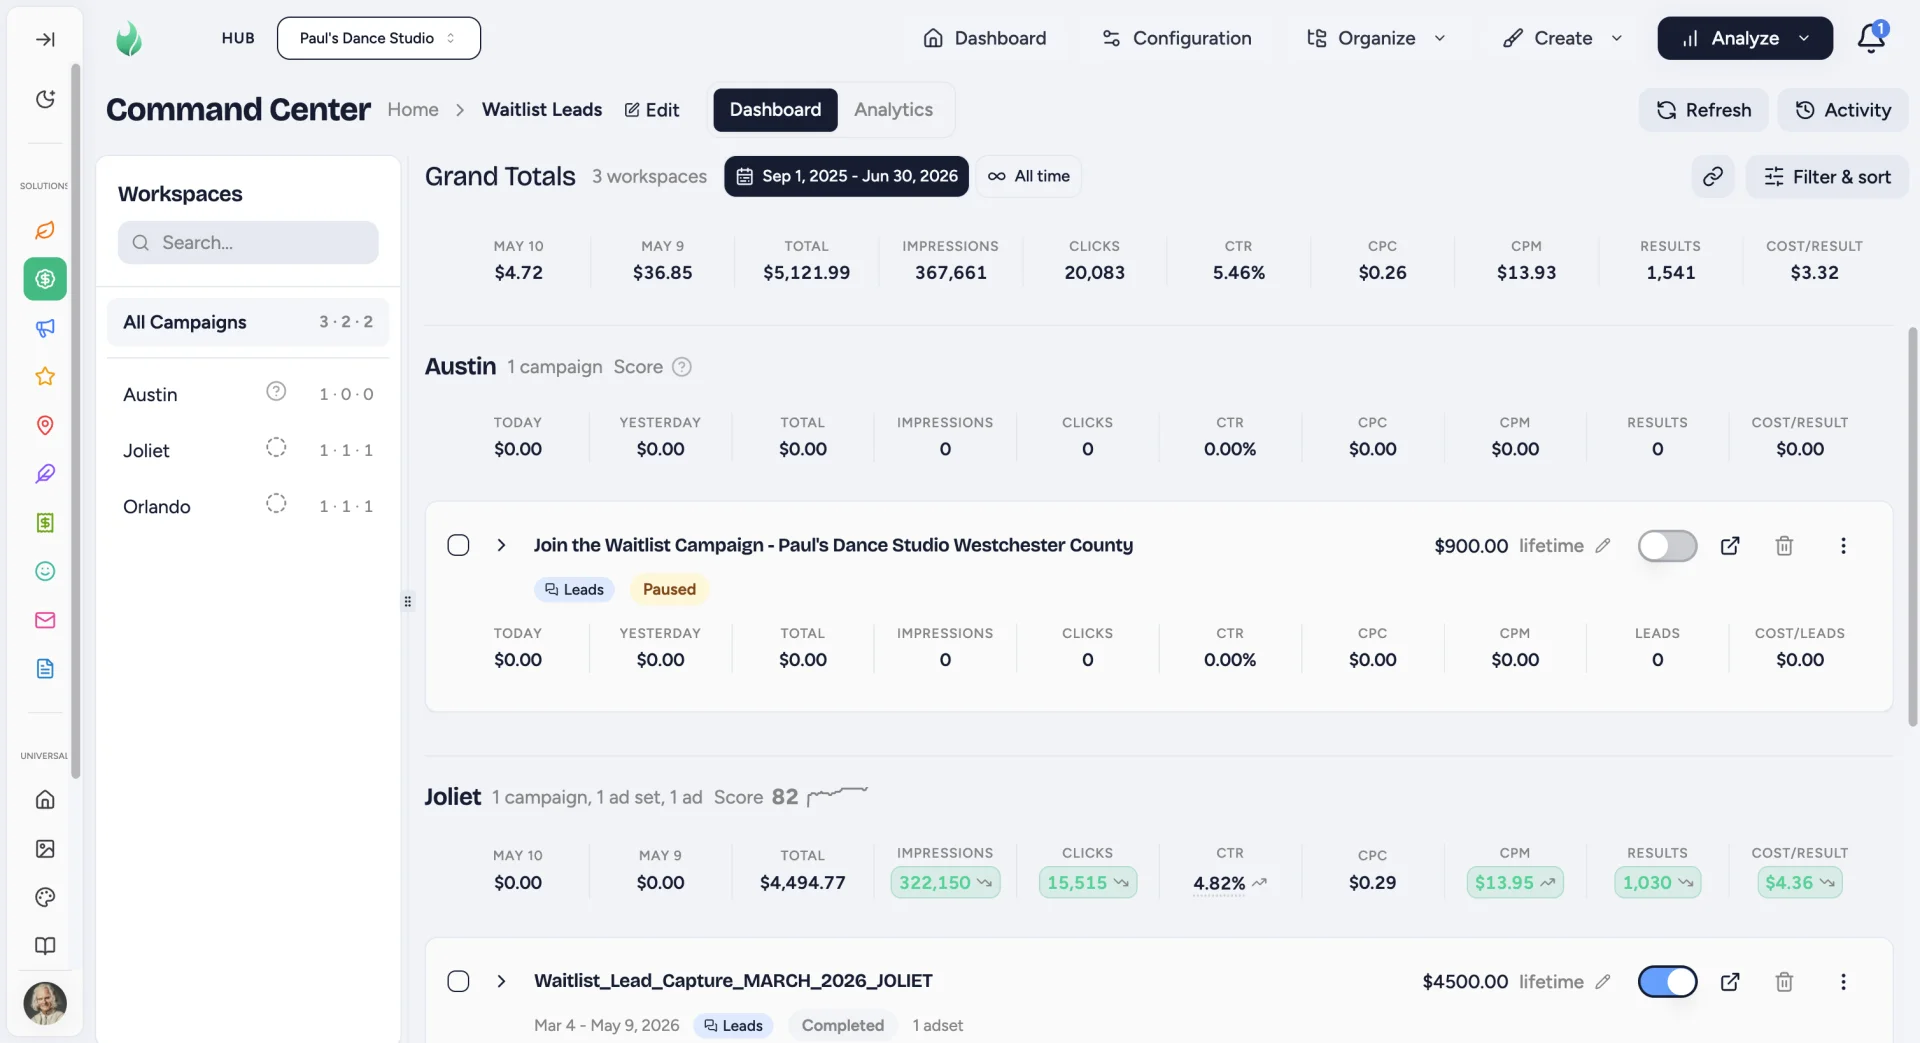Open the location pin sidebar icon
Viewport: 1920px width, 1043px height.
tap(45, 426)
